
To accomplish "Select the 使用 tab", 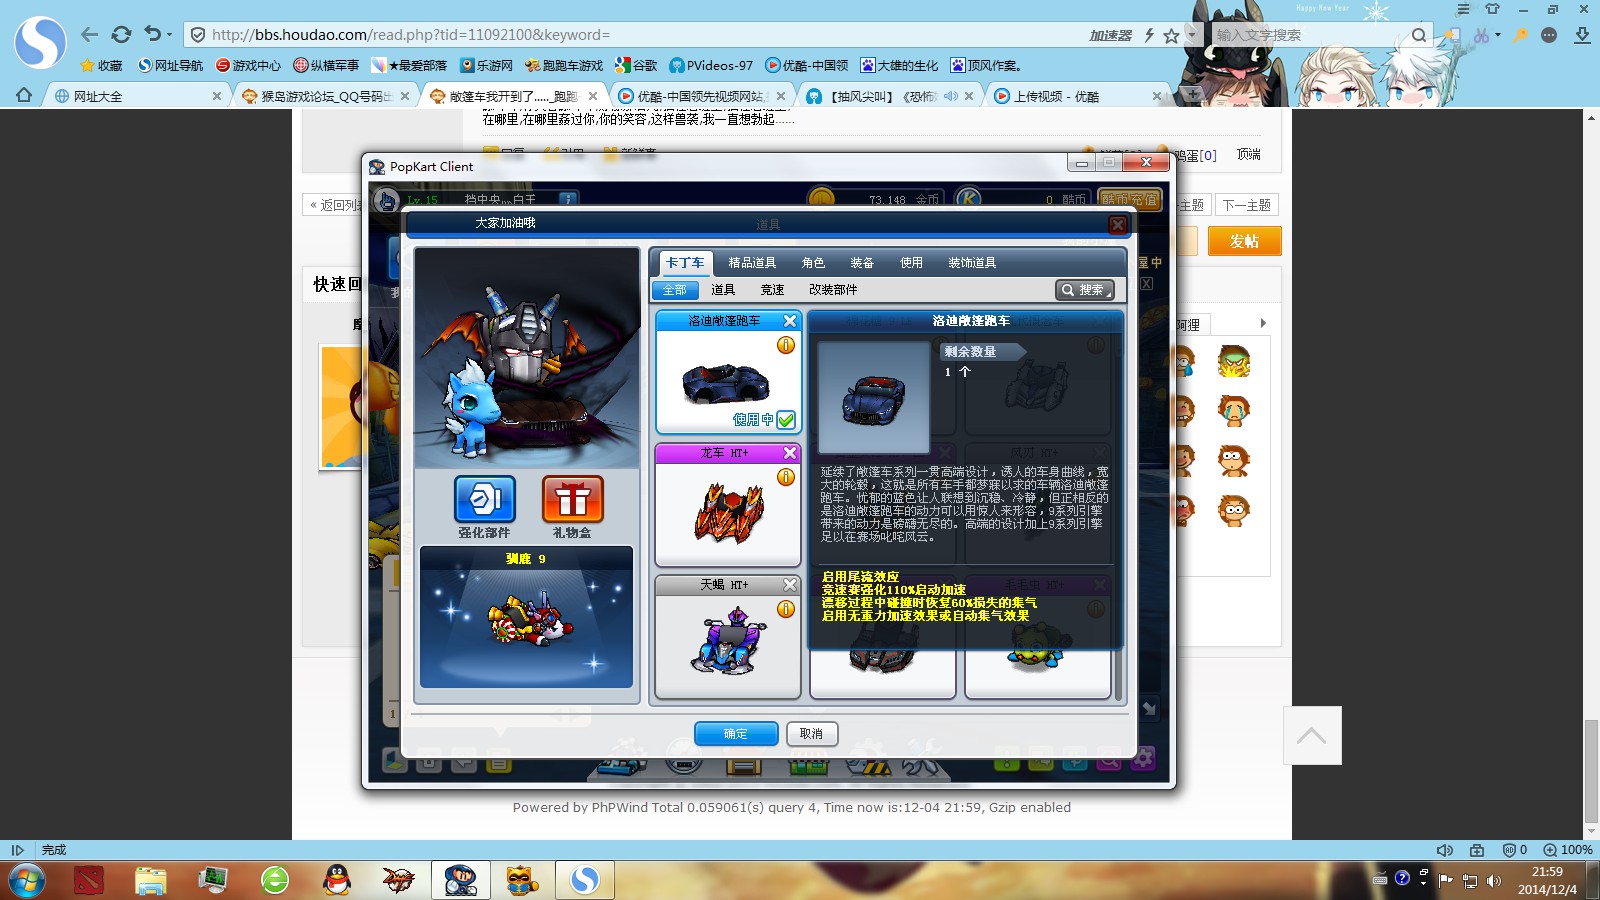I will pos(911,262).
